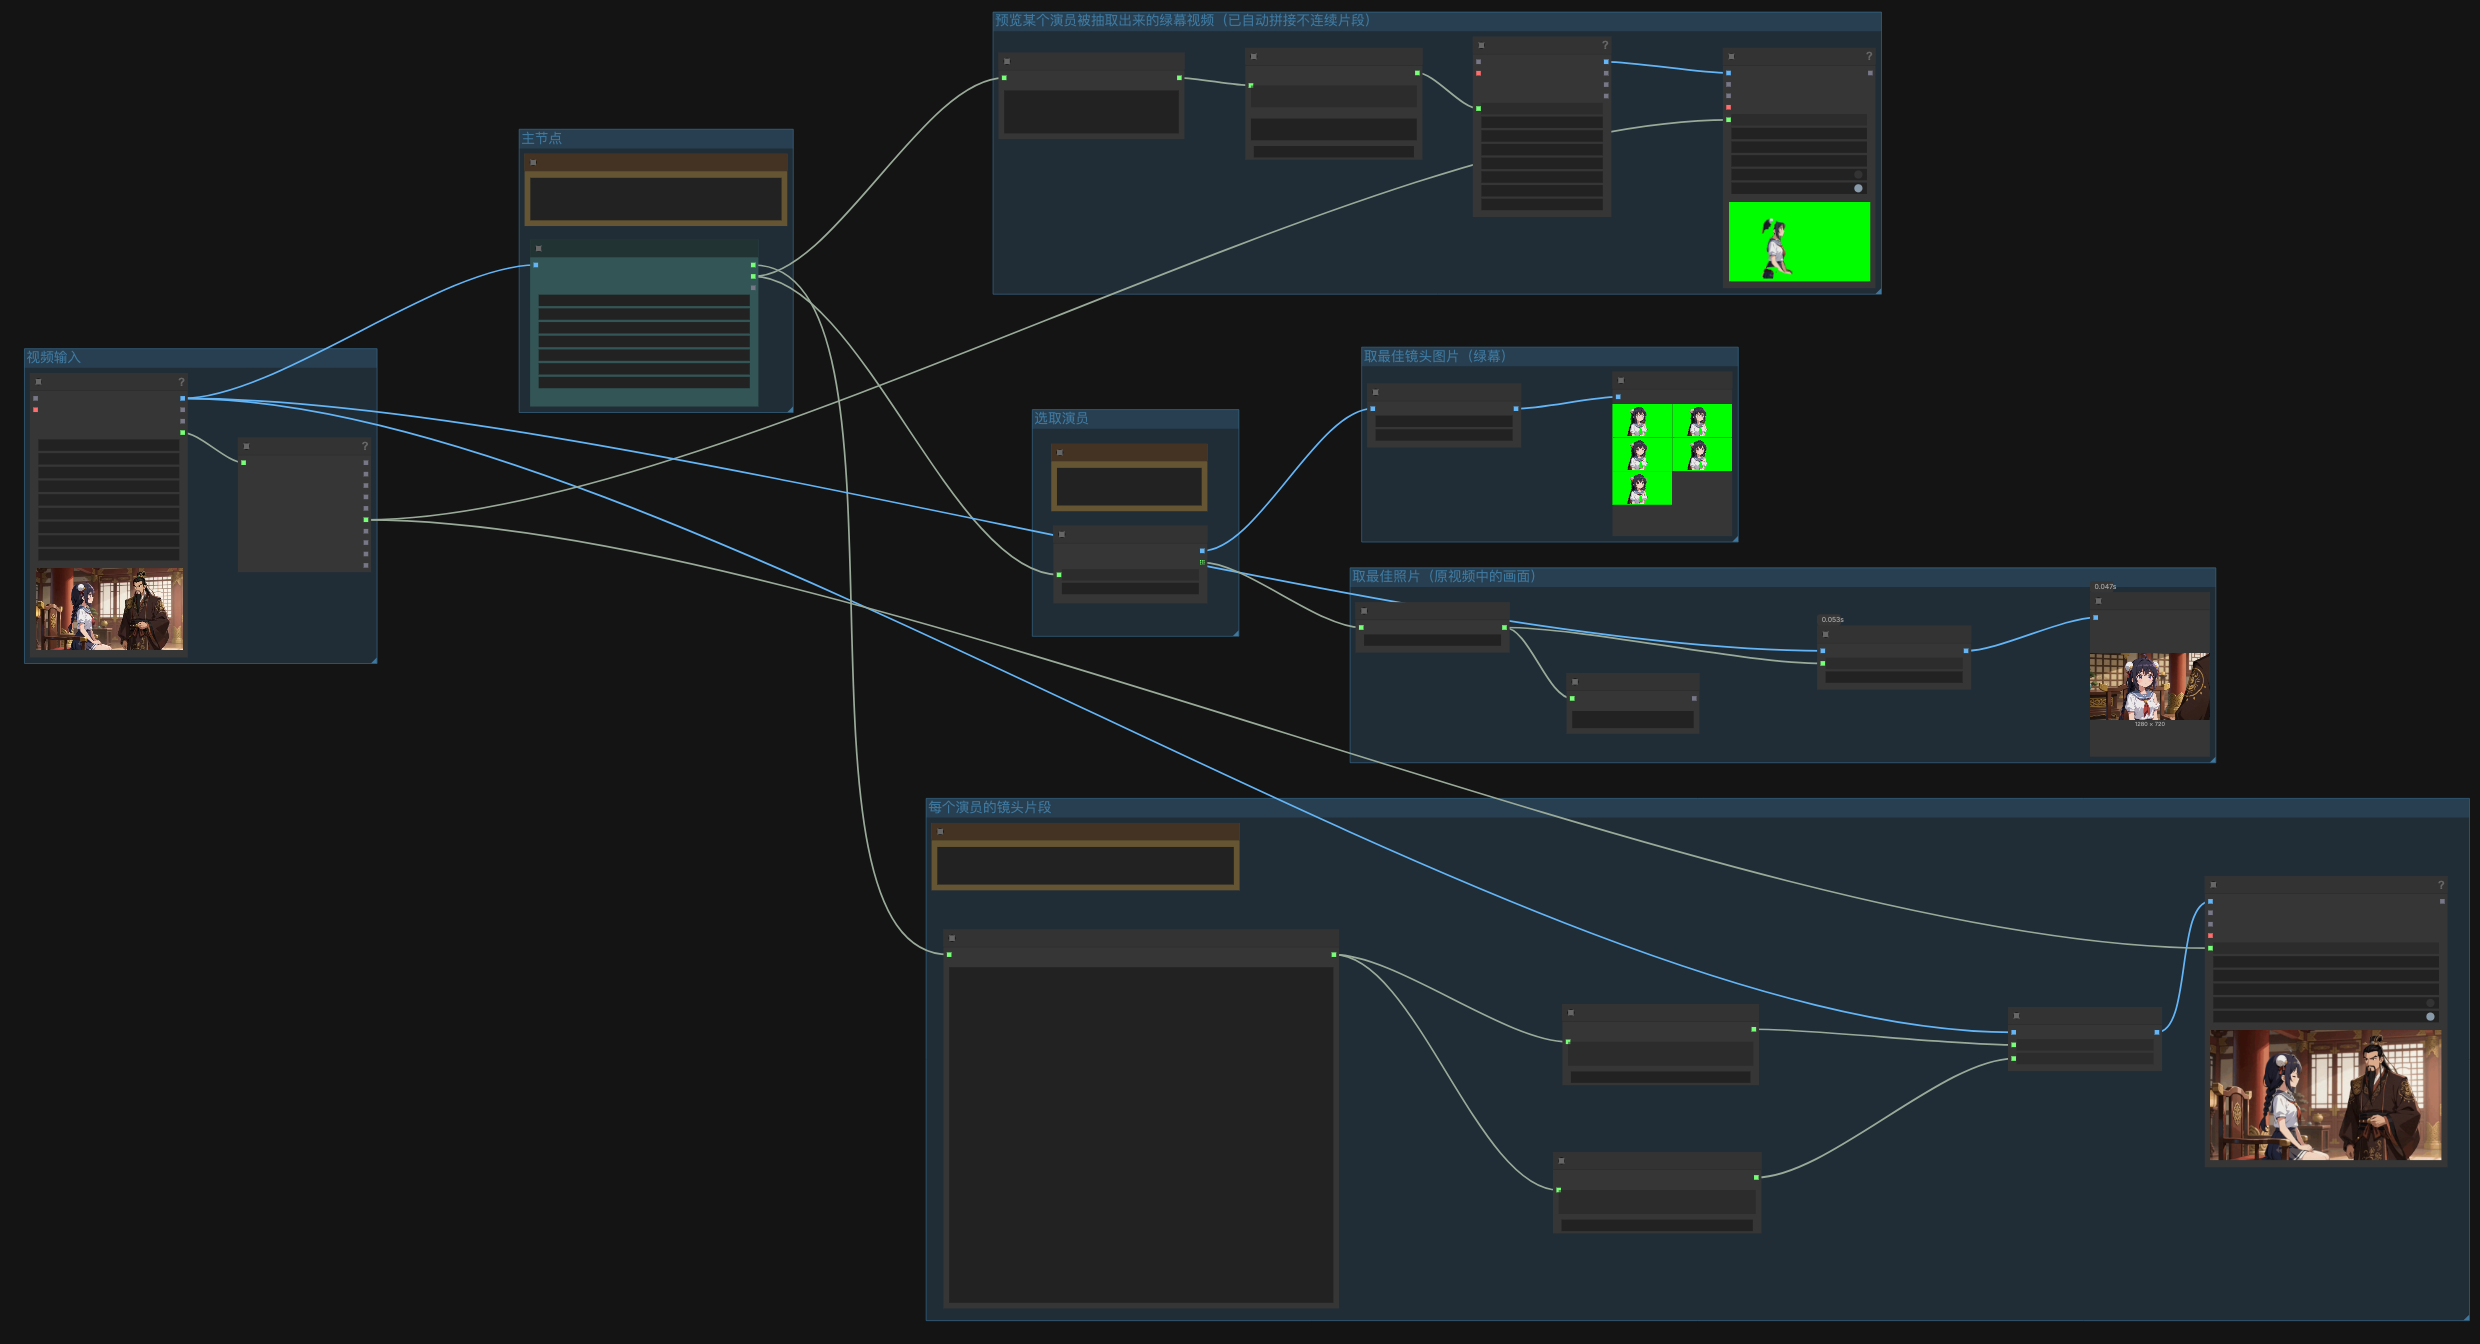Viewport: 2480px width, 1344px height.
Task: Grab resize corner of 视频输入 group
Action: 373,659
